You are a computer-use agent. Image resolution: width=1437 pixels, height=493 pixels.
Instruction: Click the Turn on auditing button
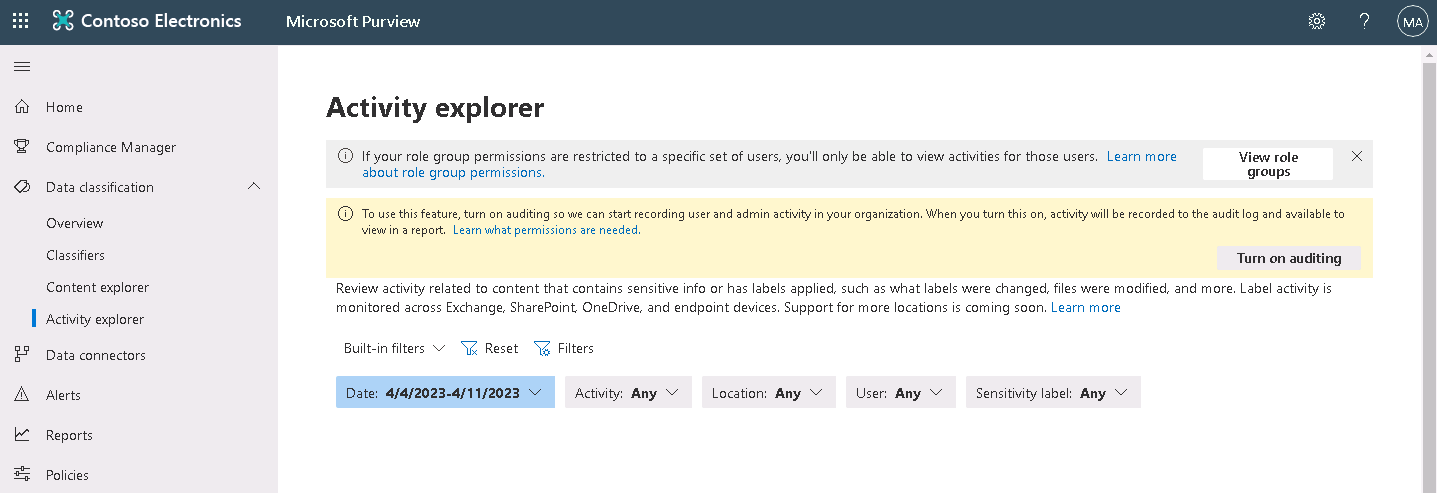[x=1289, y=258]
